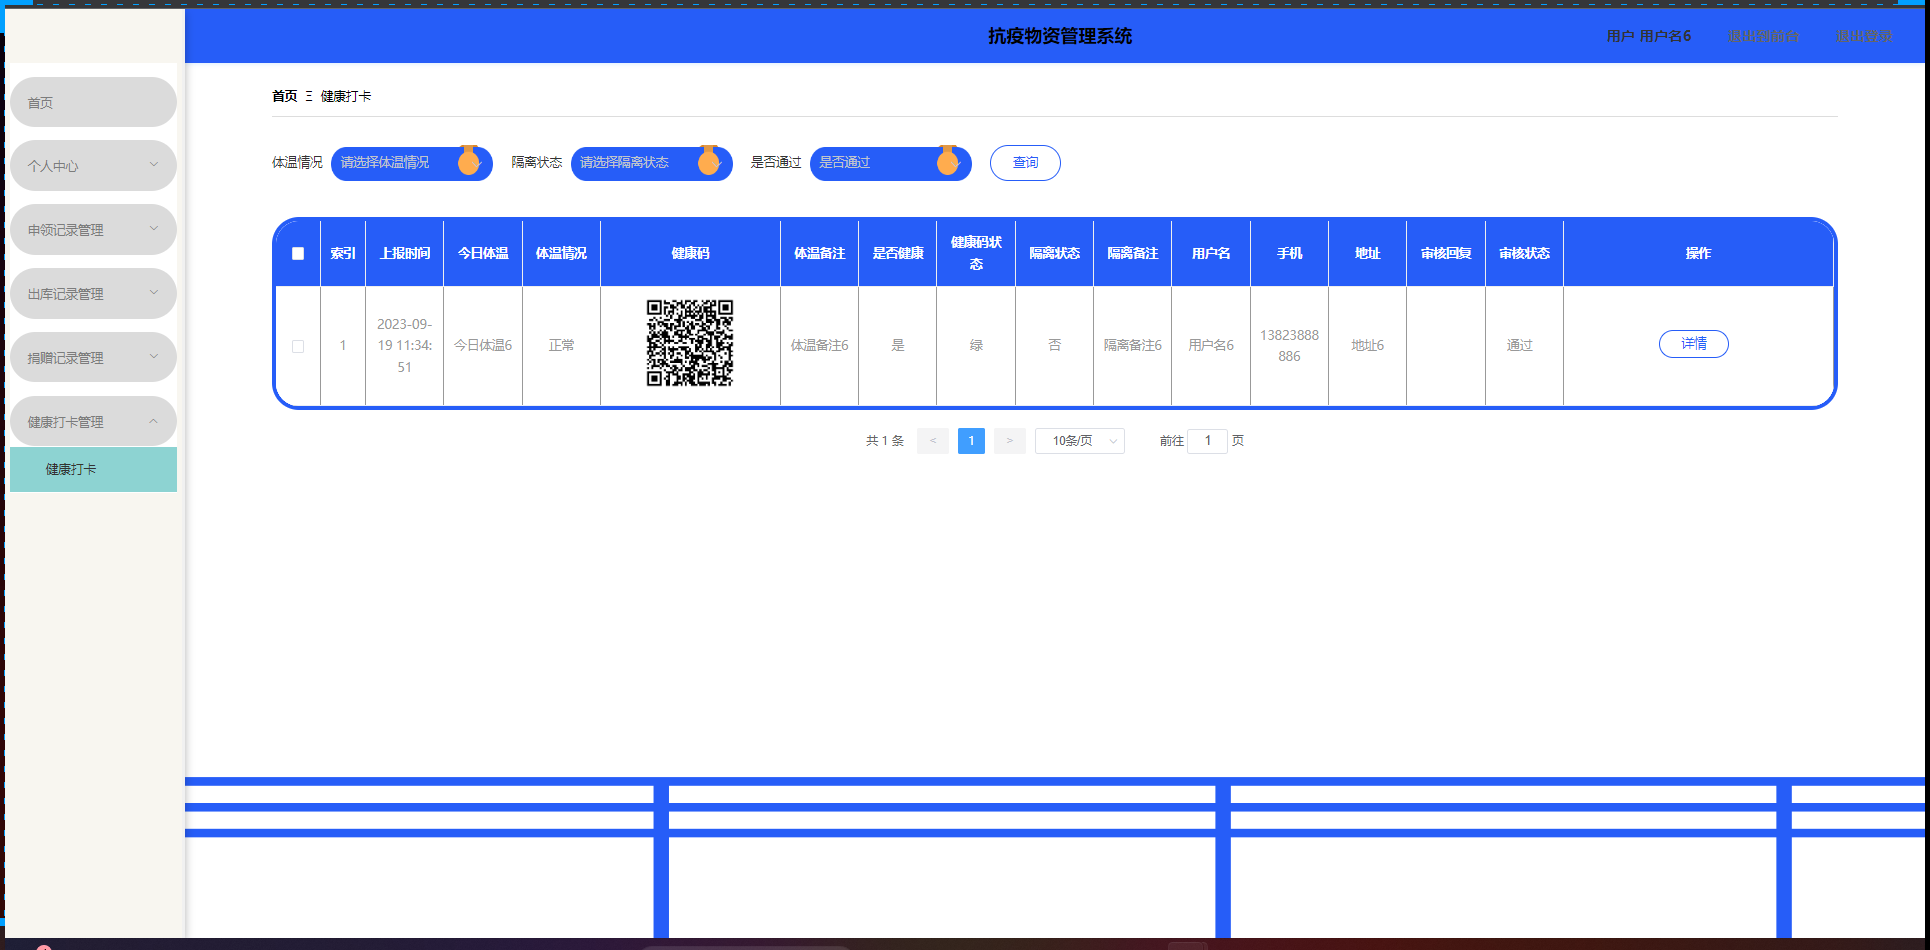The height and width of the screenshot is (950, 1930).
Task: Click 退出到前台 in the top bar
Action: pos(1763,36)
